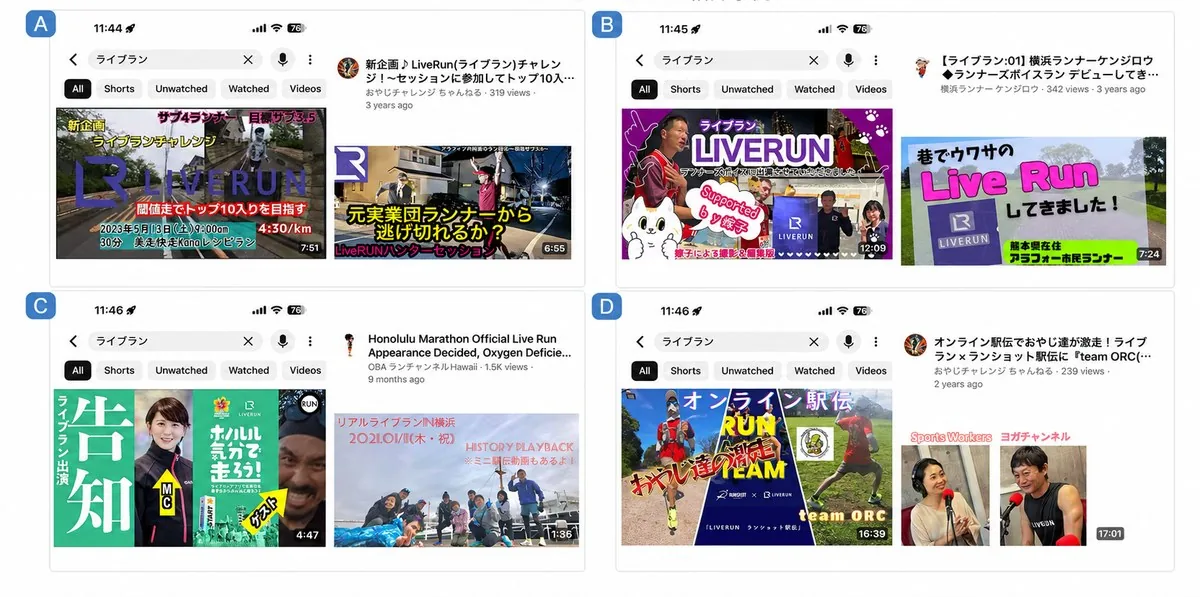This screenshot has width=1200, height=597.
Task: Tap back arrow in panel B
Action: 640,60
